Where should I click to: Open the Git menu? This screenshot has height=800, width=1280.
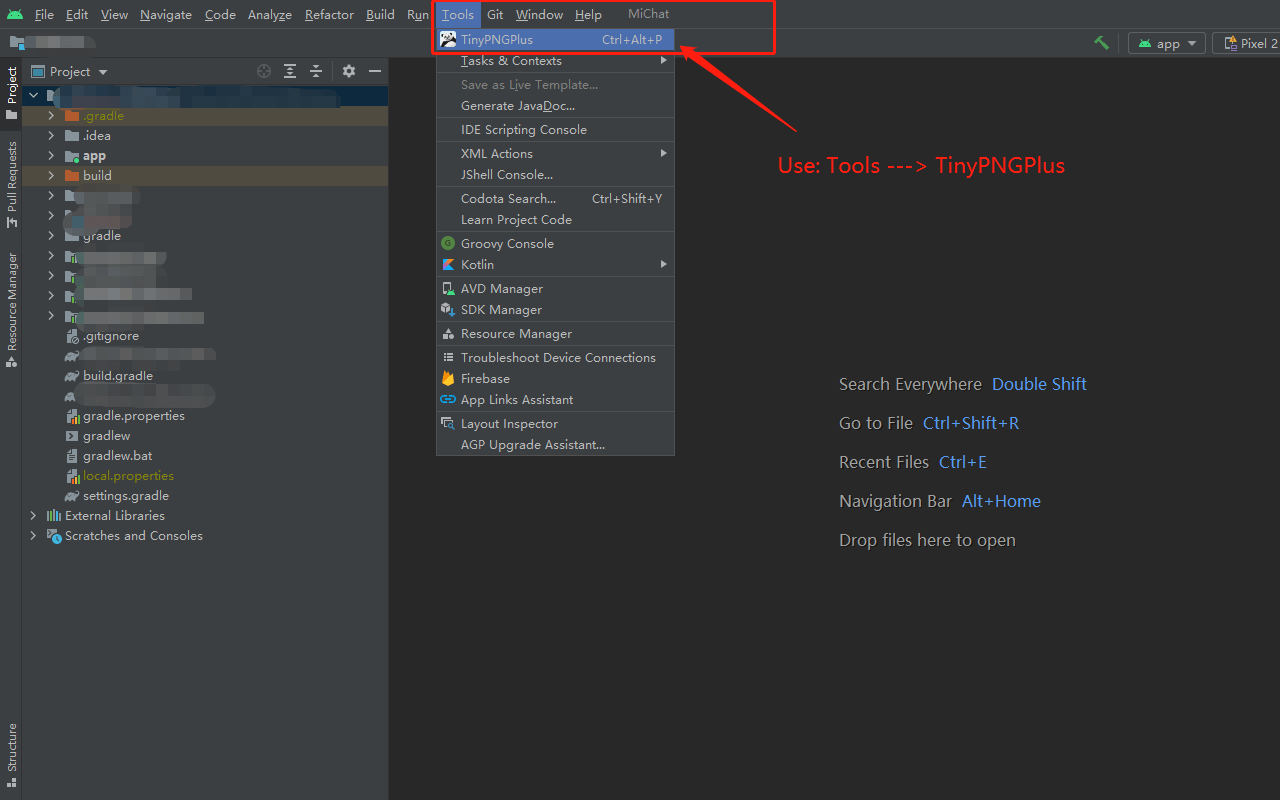pyautogui.click(x=495, y=14)
